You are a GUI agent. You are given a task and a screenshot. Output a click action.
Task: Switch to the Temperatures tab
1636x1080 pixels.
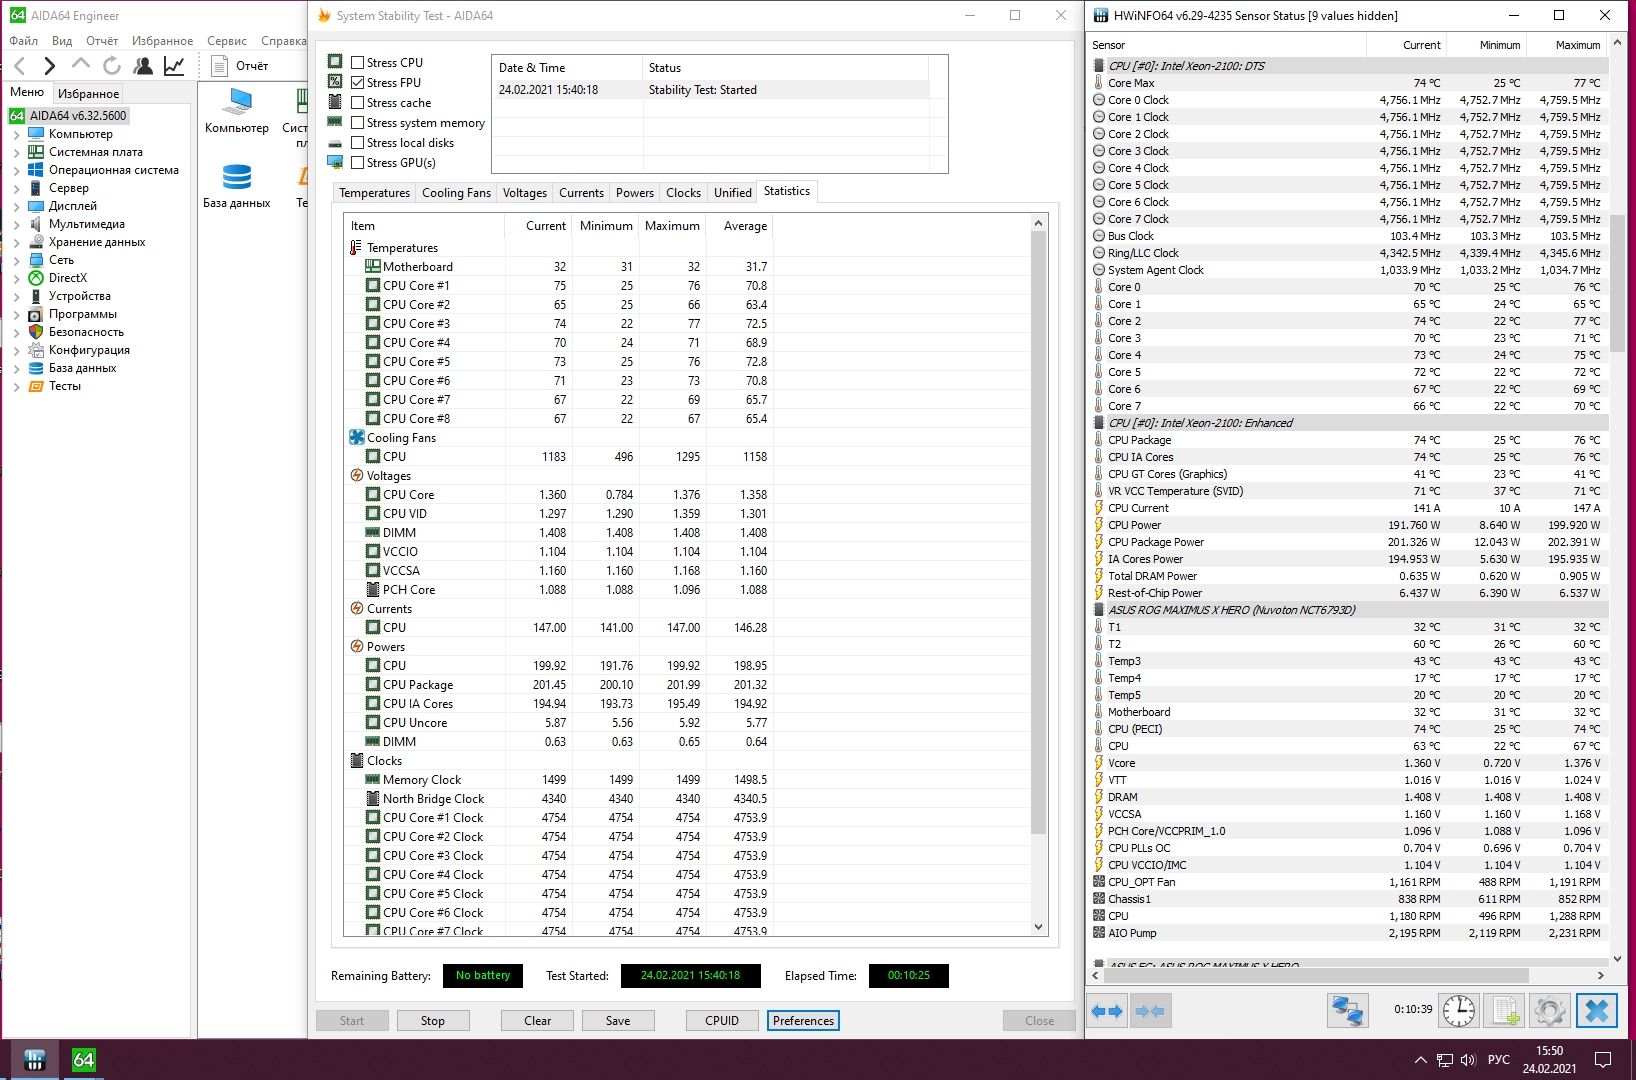coord(374,193)
